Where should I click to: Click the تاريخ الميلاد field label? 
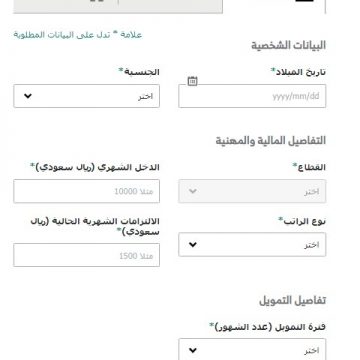[298, 72]
